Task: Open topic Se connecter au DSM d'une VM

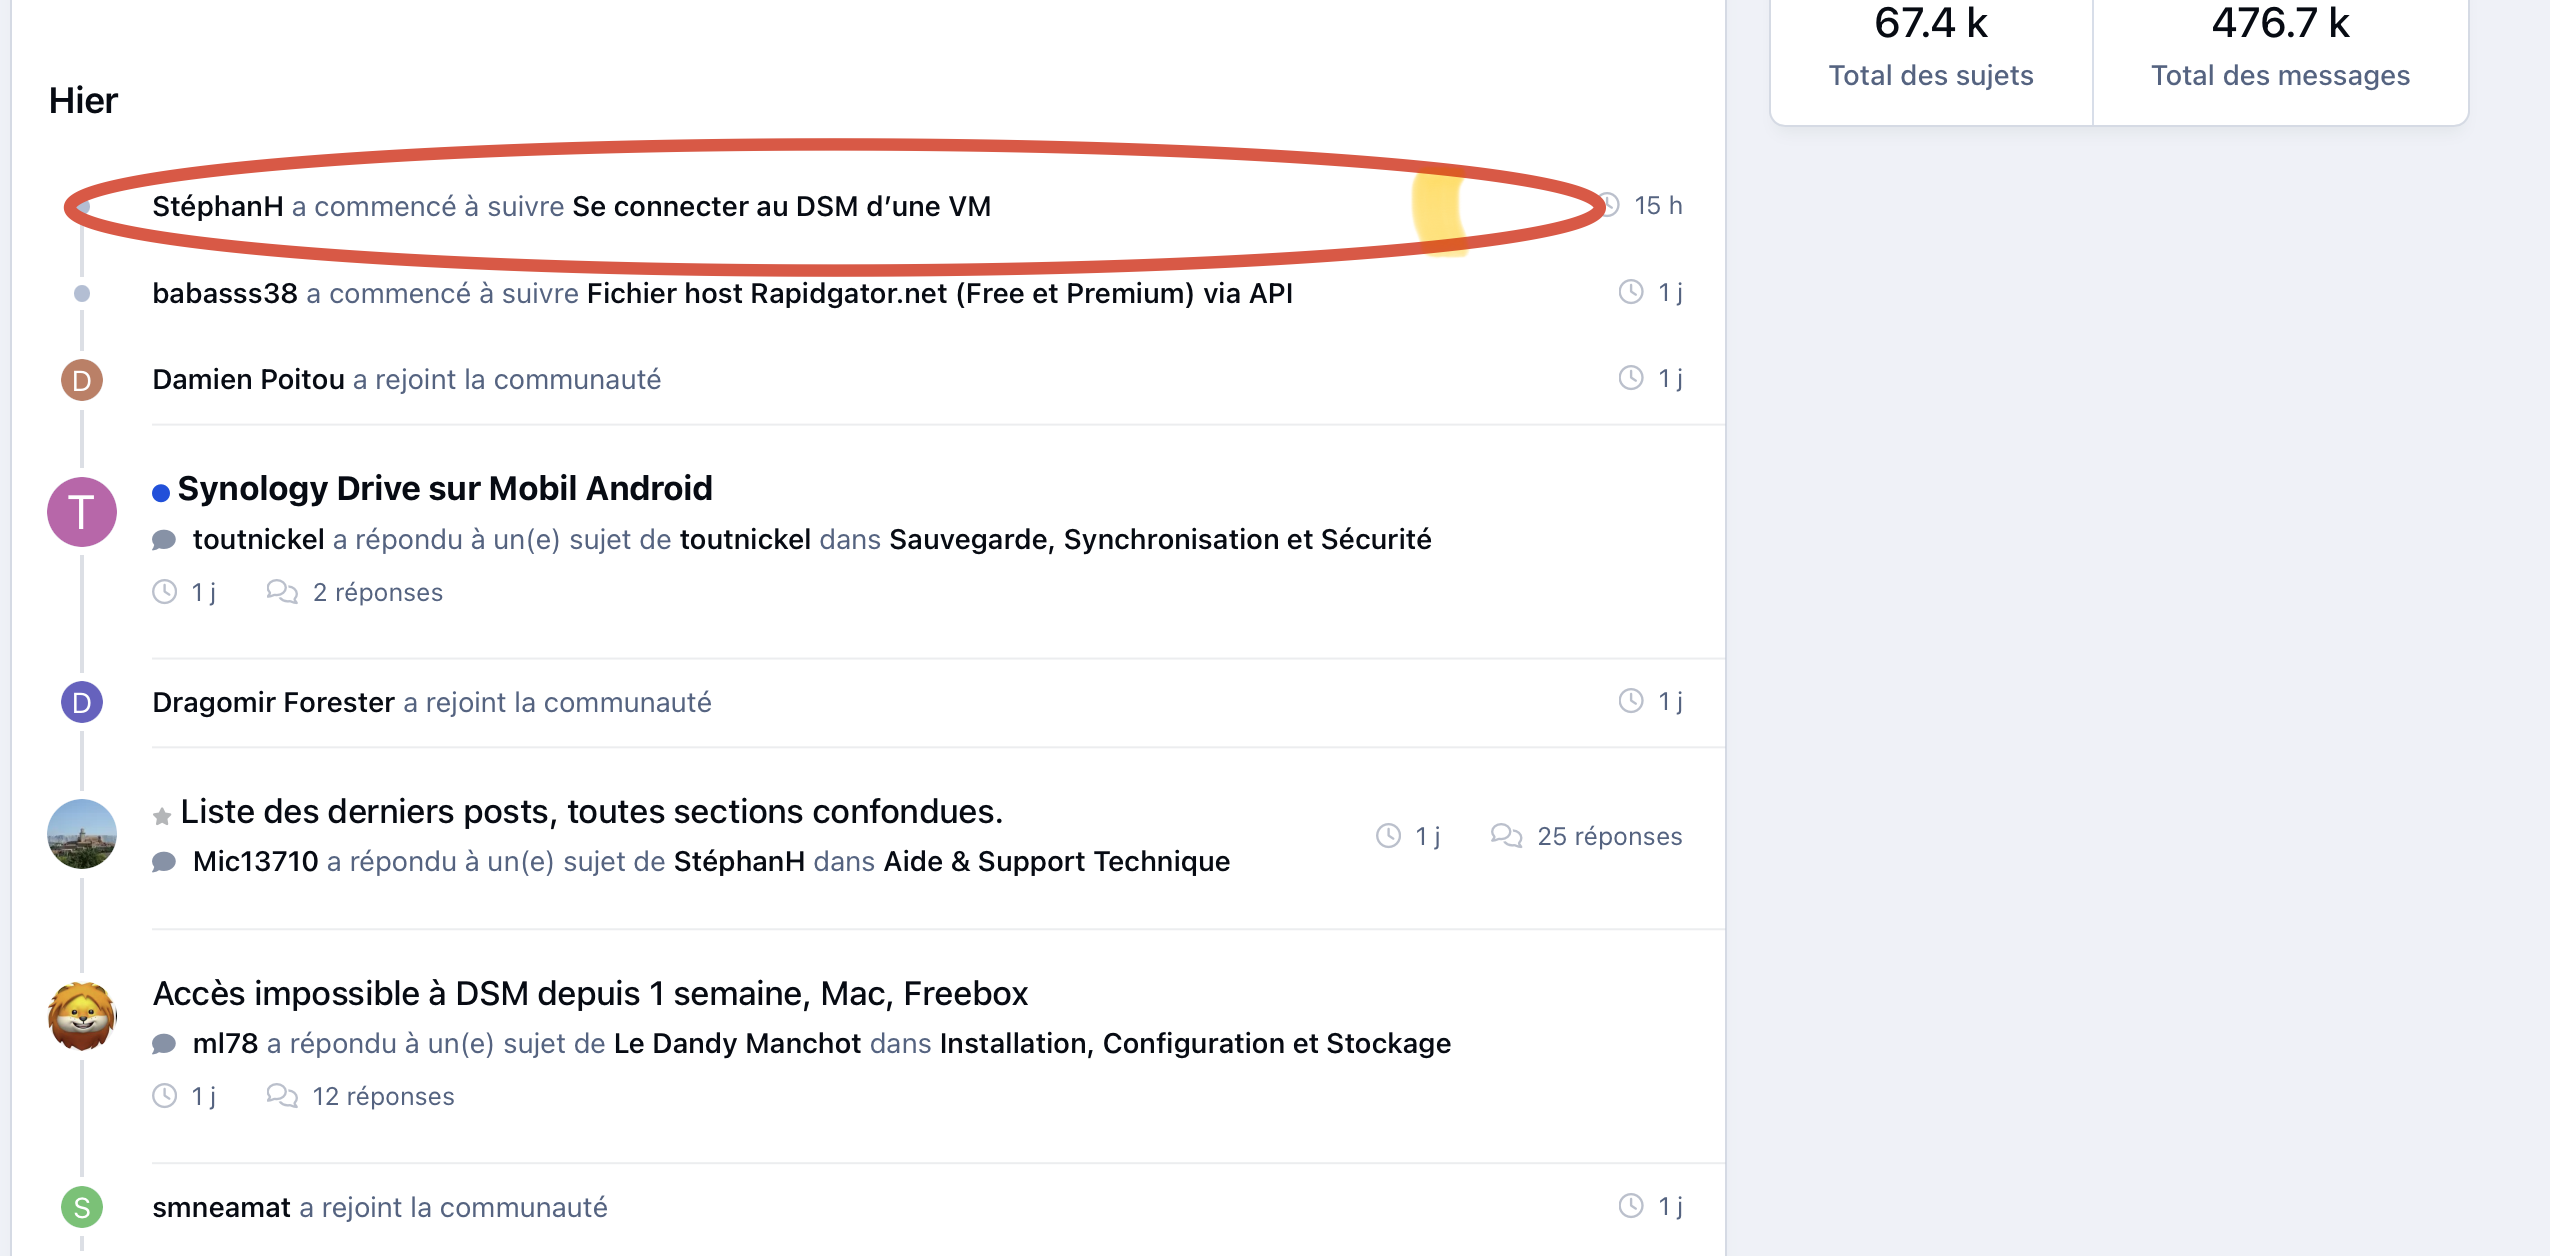Action: click(781, 206)
